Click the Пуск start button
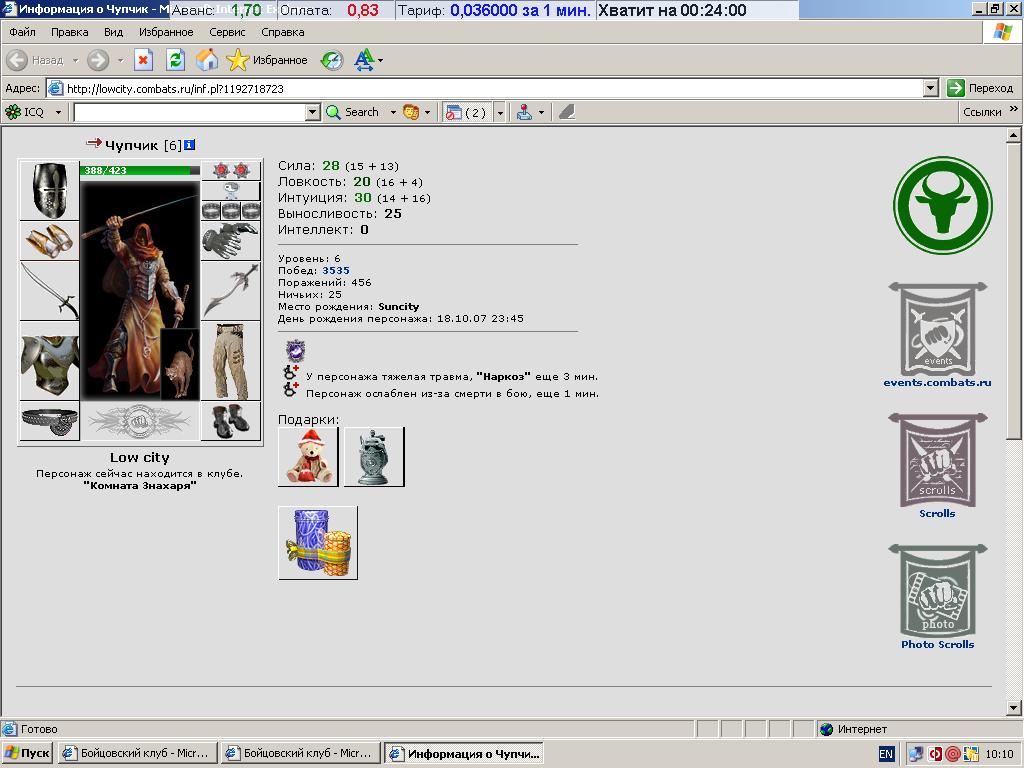 point(27,753)
